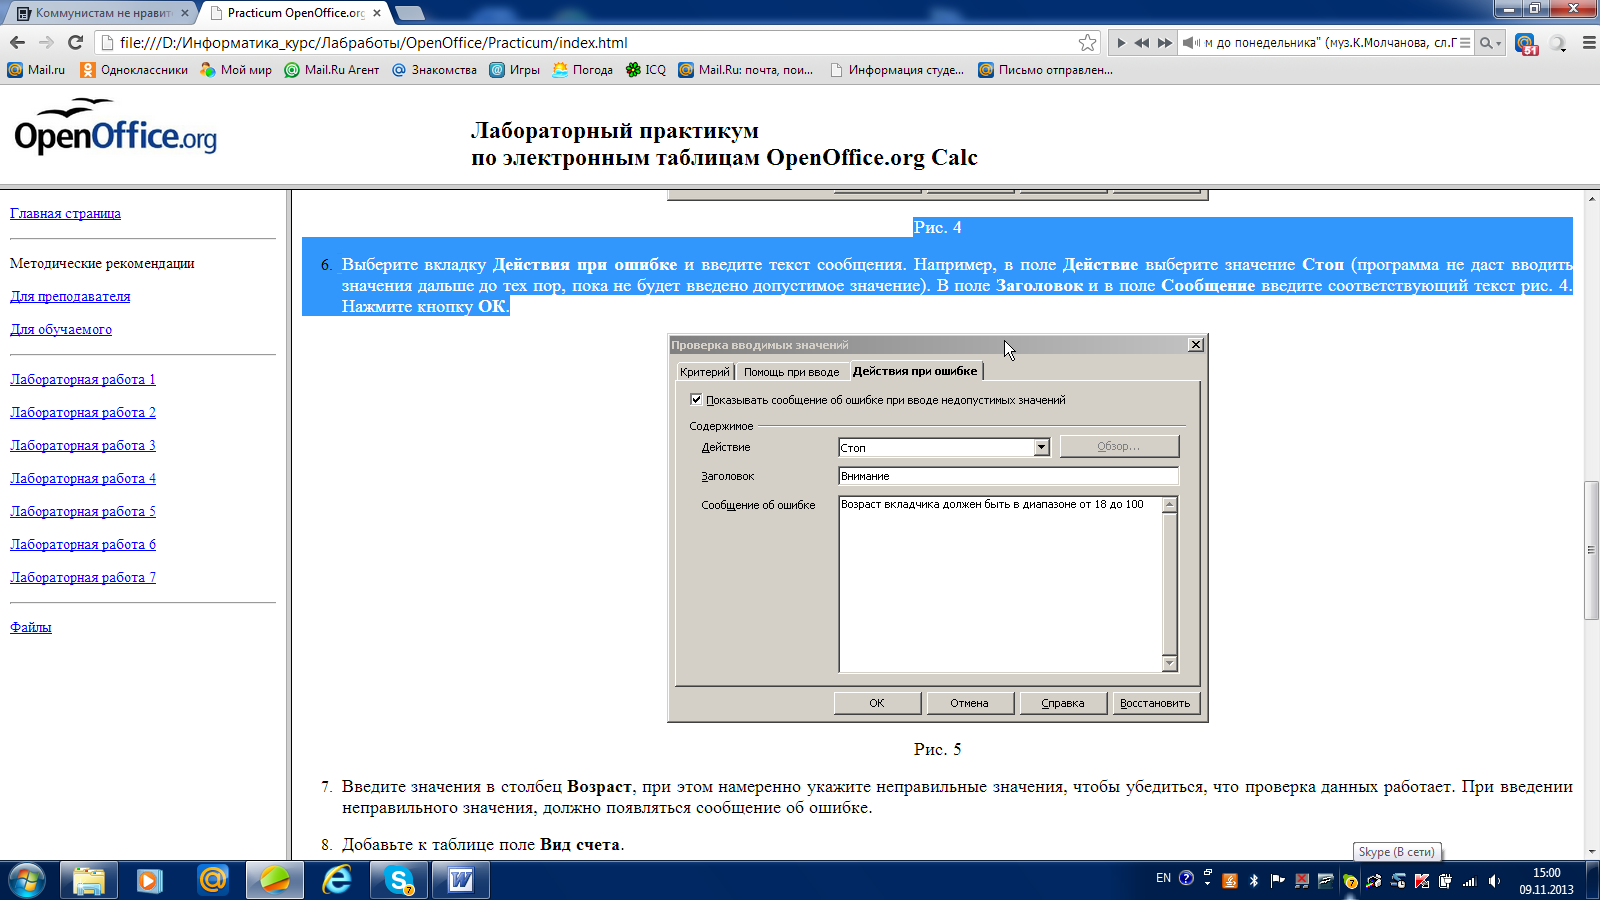Screen dimensions: 1600x900
Task: Open Для обучаемого link
Action: pyautogui.click(x=61, y=329)
